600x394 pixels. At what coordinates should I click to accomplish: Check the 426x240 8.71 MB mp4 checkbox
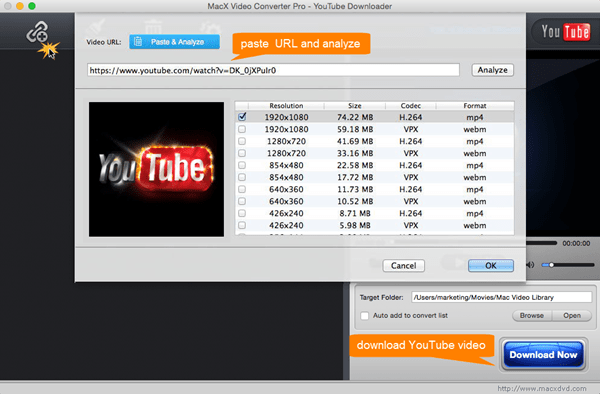coord(242,213)
